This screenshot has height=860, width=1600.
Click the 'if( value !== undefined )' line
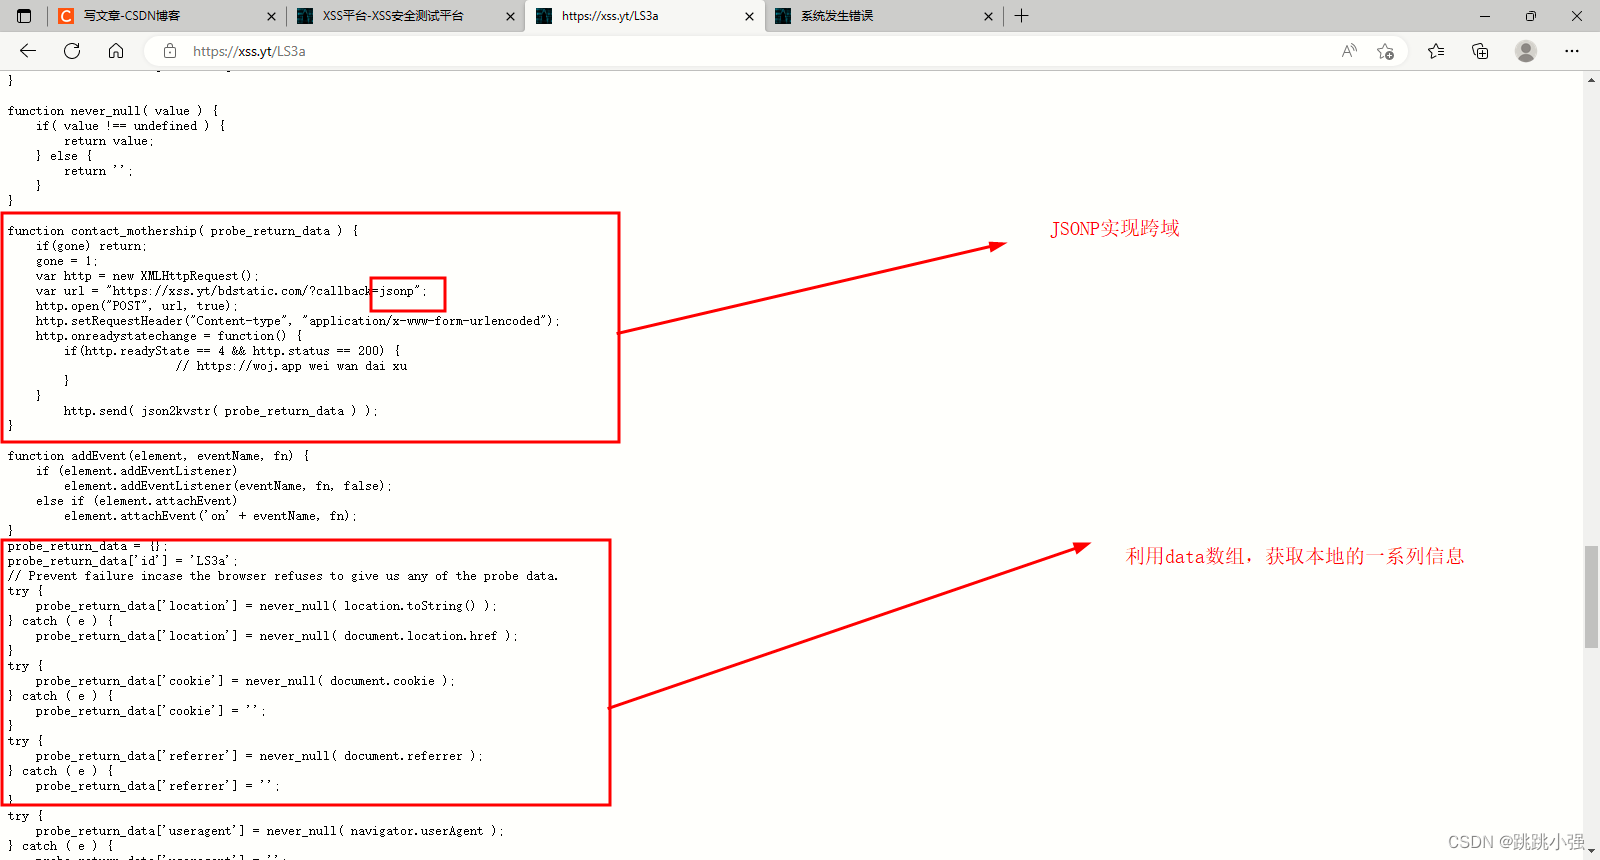pyautogui.click(x=131, y=126)
